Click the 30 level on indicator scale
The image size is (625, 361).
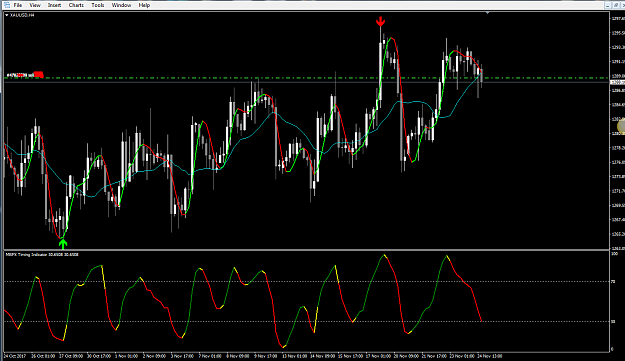(613, 322)
